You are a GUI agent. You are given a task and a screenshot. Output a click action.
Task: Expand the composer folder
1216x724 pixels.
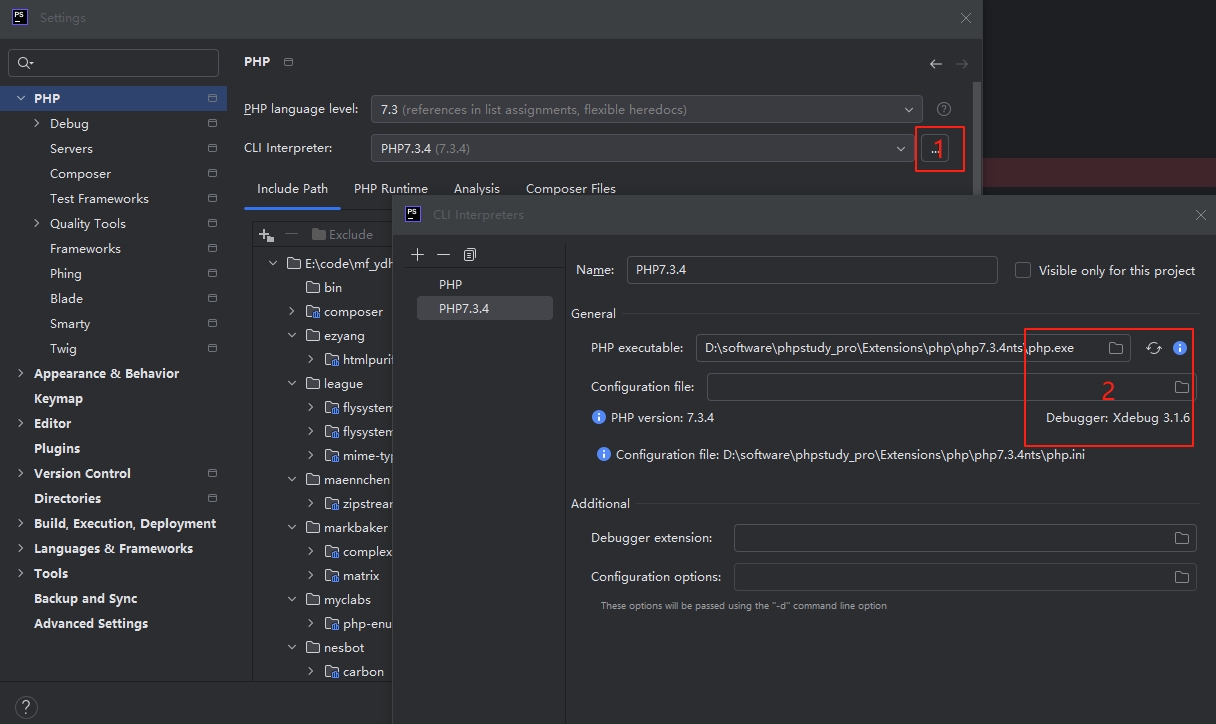(292, 311)
